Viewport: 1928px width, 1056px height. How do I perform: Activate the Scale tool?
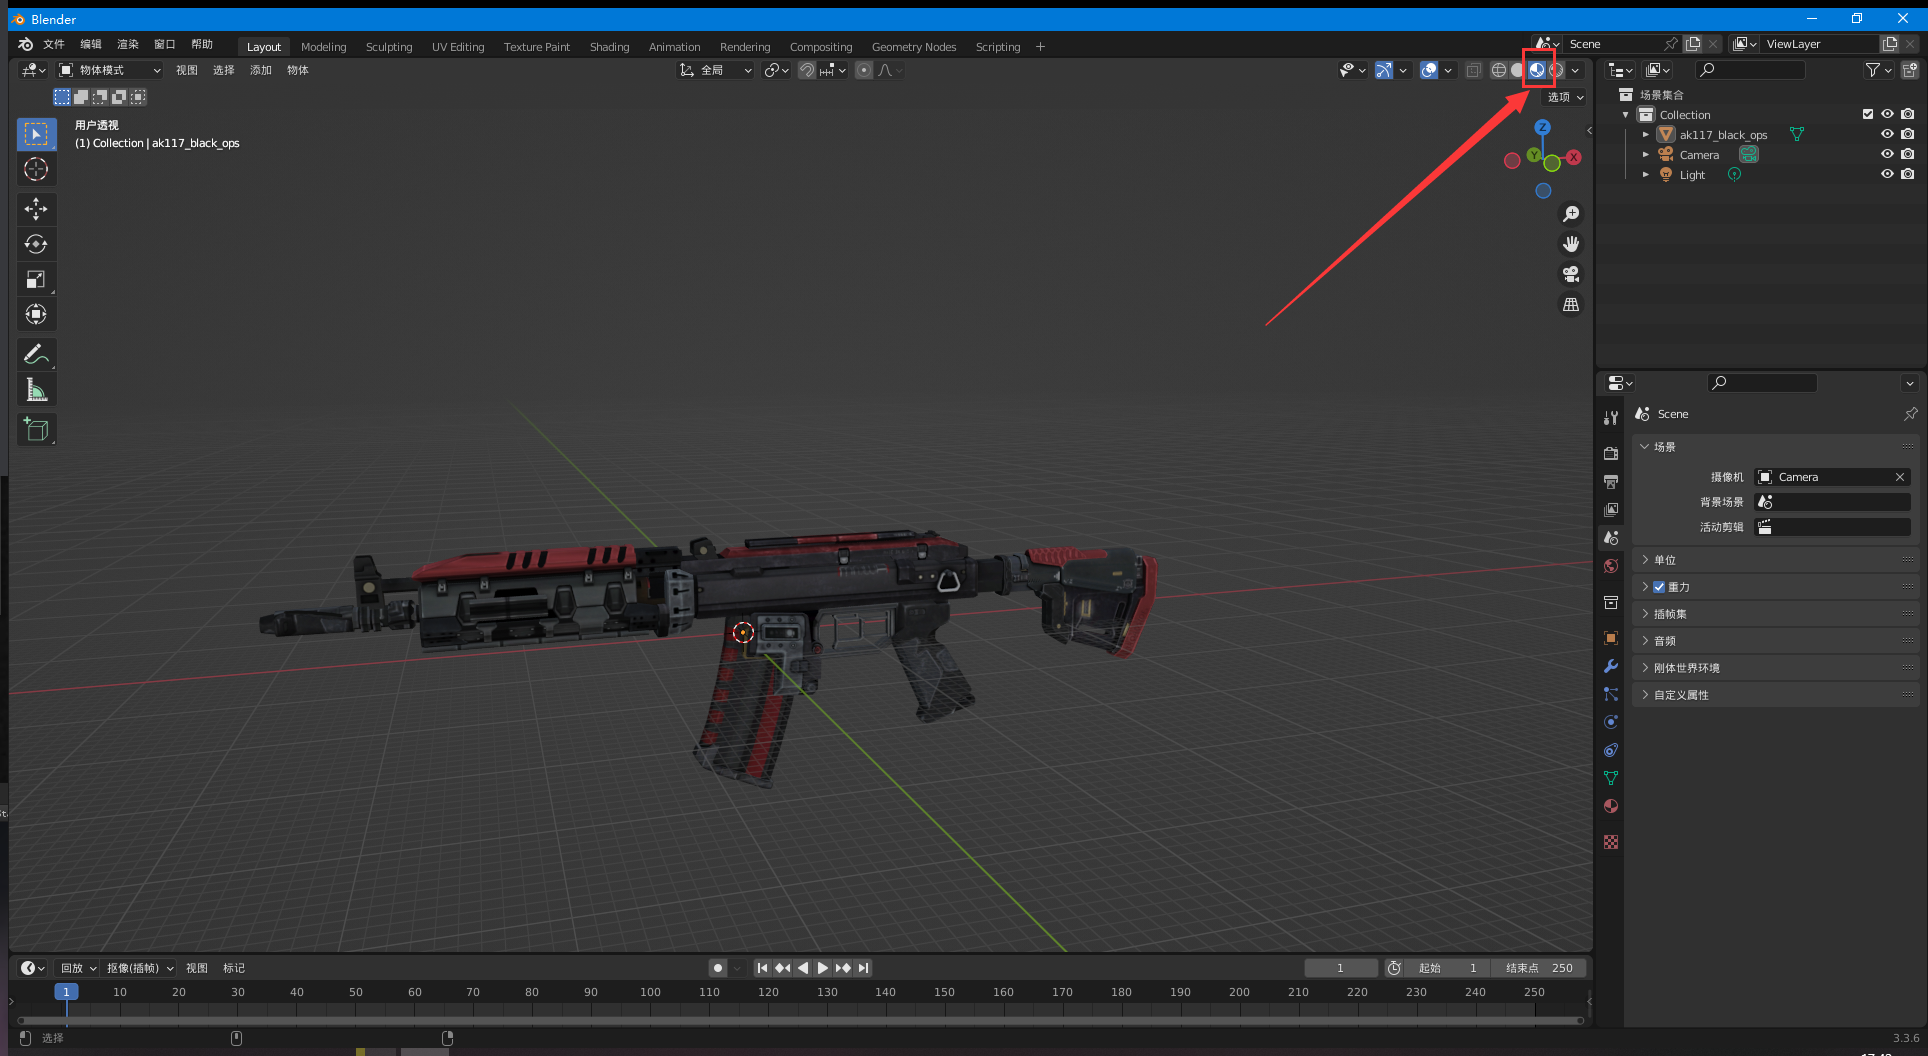click(x=36, y=280)
